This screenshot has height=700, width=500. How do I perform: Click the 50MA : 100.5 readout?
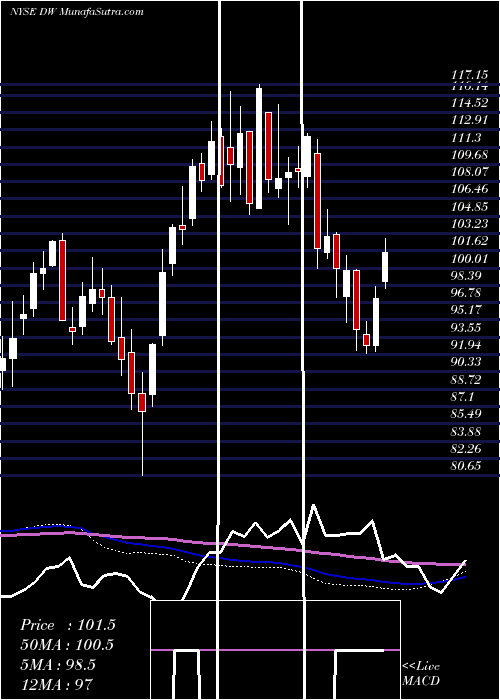67,645
